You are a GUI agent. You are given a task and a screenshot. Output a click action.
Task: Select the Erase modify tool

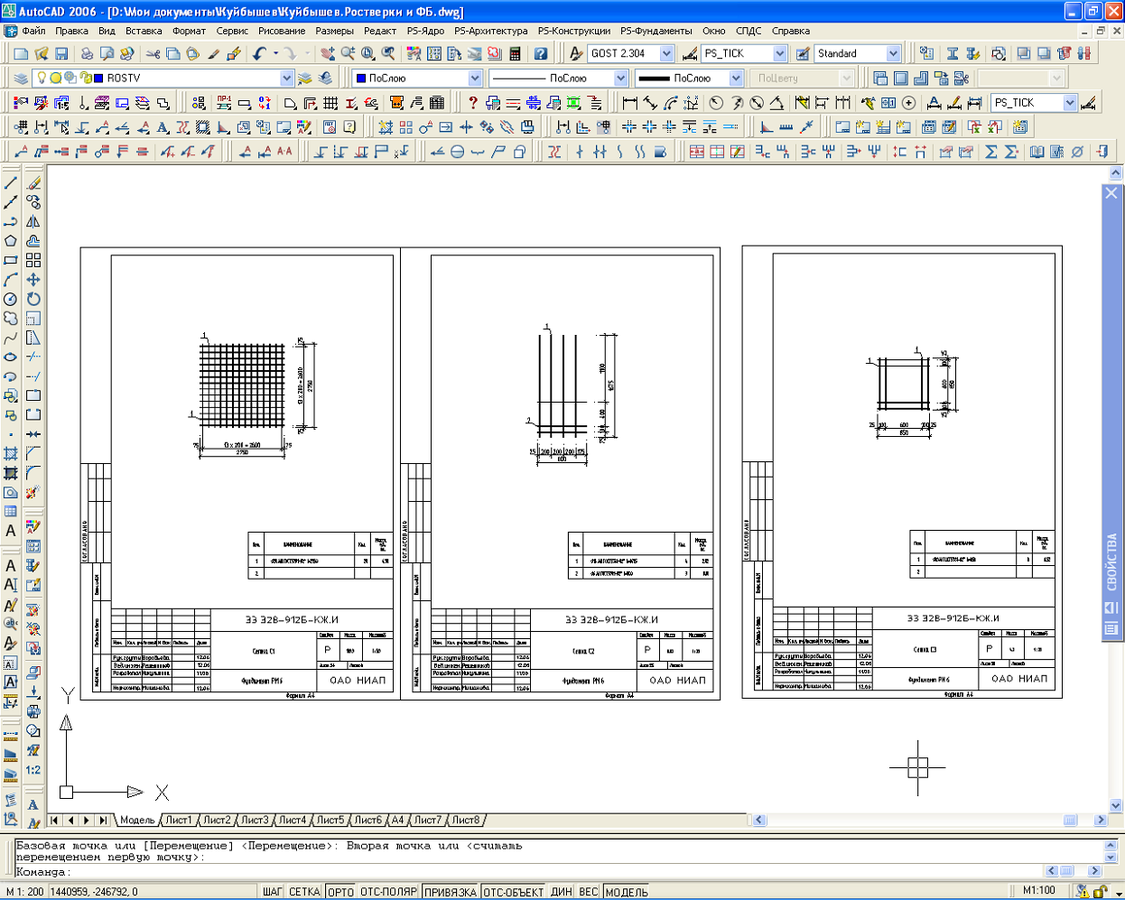(x=33, y=184)
